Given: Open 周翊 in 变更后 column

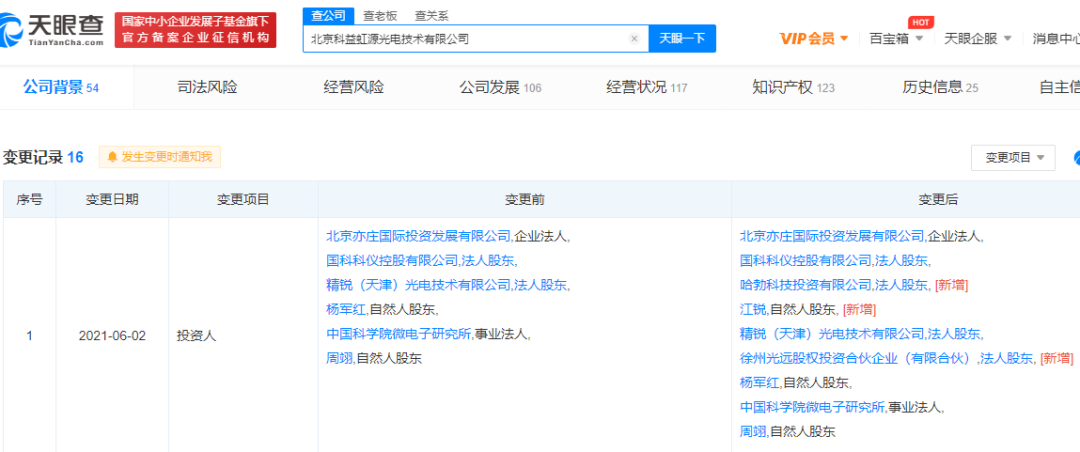Looking at the screenshot, I should [x=752, y=432].
